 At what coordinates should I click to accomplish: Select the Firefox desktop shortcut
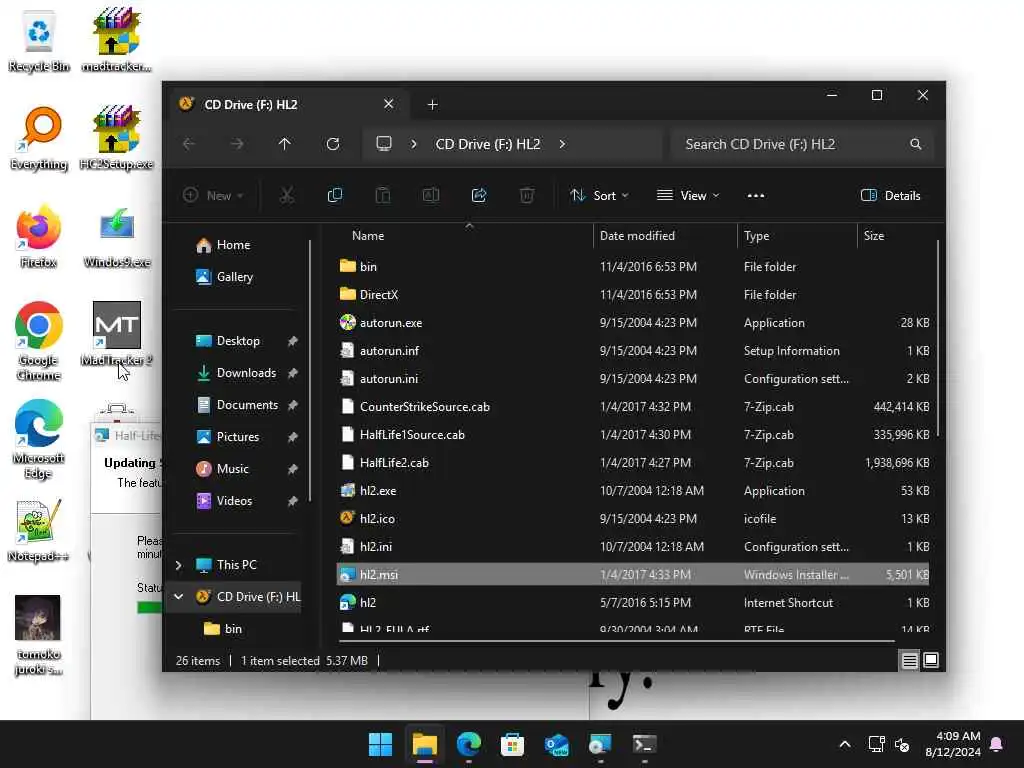pyautogui.click(x=39, y=236)
